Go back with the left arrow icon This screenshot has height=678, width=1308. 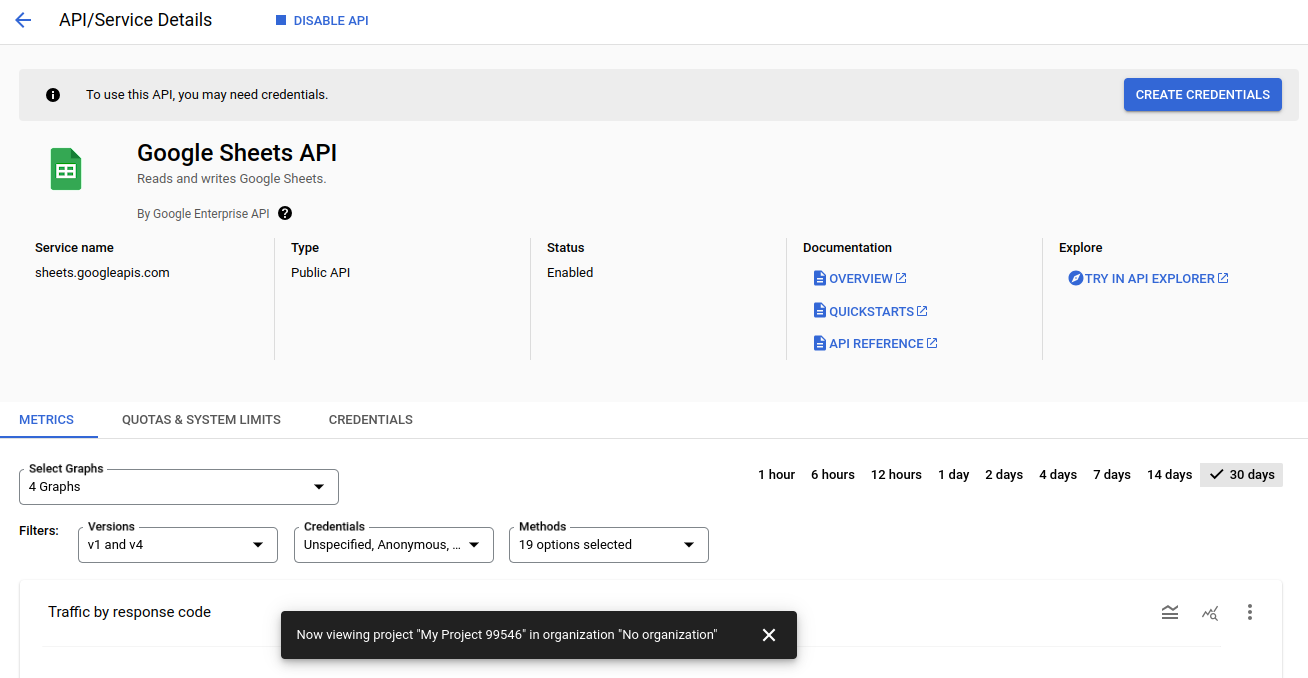click(x=23, y=20)
